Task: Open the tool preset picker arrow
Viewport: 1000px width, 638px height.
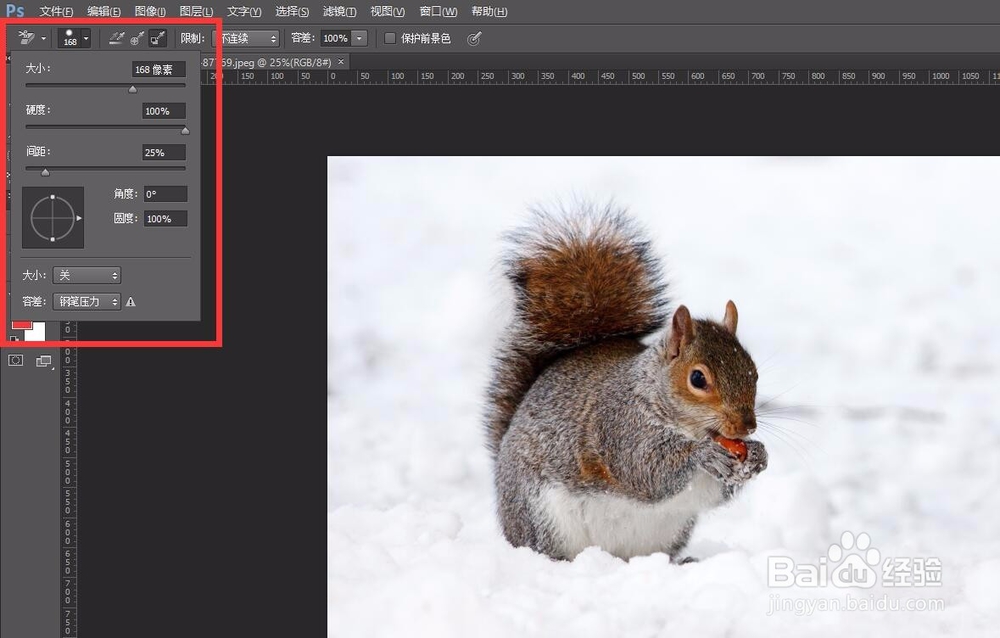Action: click(43, 38)
